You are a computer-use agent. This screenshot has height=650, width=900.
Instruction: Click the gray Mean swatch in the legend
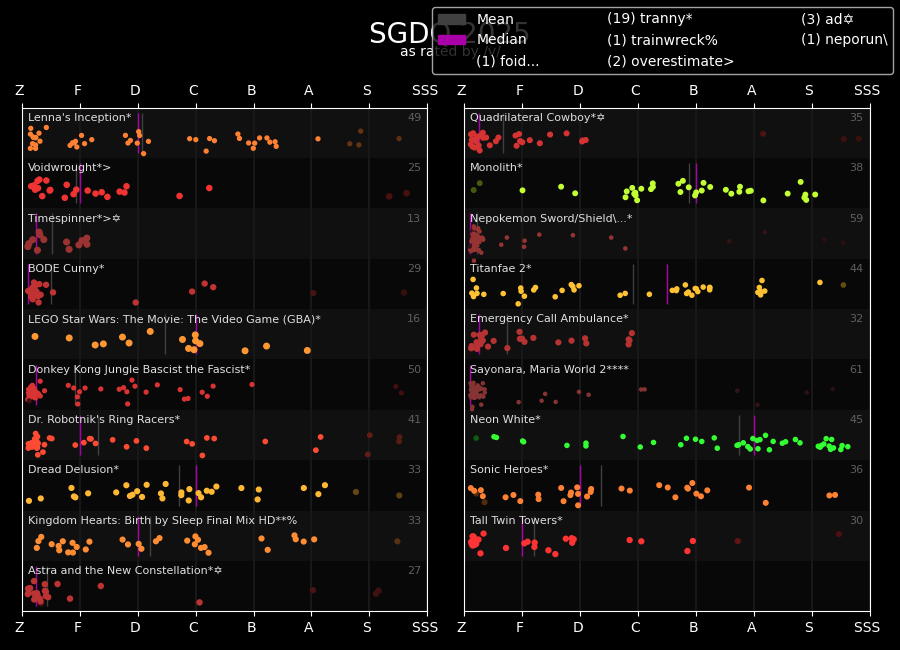pos(452,20)
